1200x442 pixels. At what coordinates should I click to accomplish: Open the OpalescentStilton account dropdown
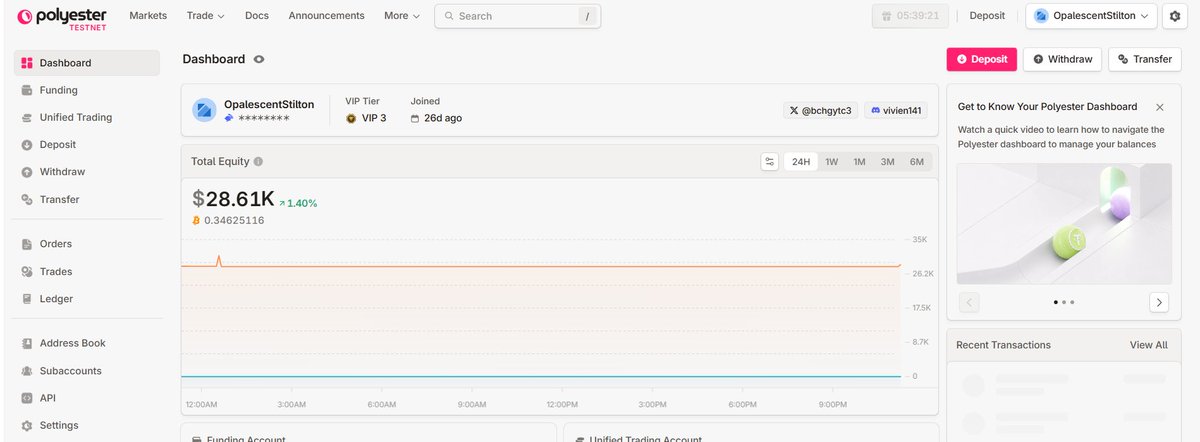1091,16
